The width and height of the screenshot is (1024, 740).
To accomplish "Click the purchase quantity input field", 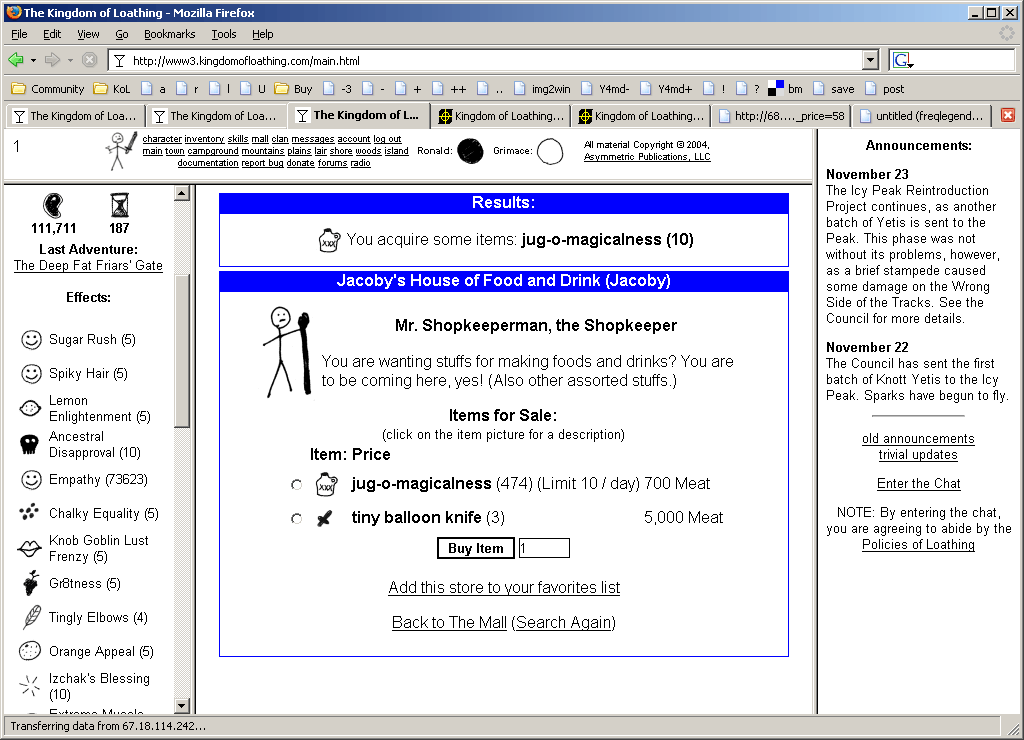I will 544,549.
